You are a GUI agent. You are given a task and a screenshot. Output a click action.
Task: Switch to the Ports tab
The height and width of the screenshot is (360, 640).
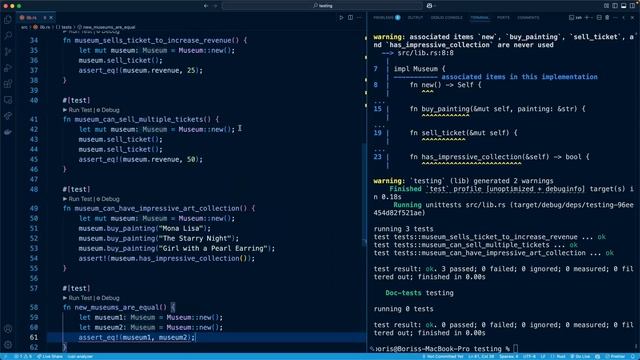(x=503, y=18)
